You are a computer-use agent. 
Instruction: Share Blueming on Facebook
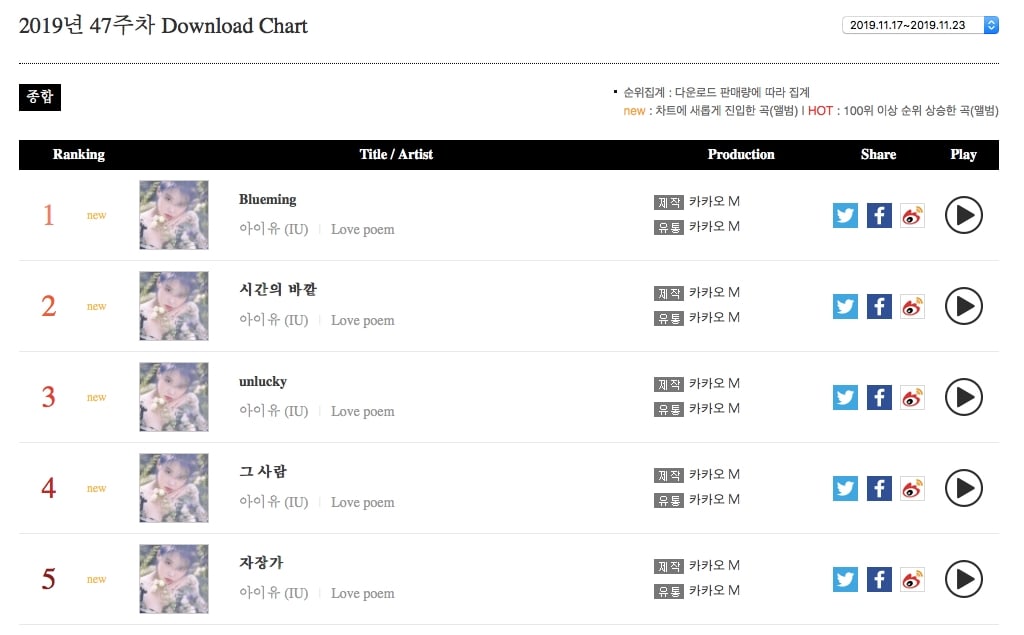click(879, 215)
